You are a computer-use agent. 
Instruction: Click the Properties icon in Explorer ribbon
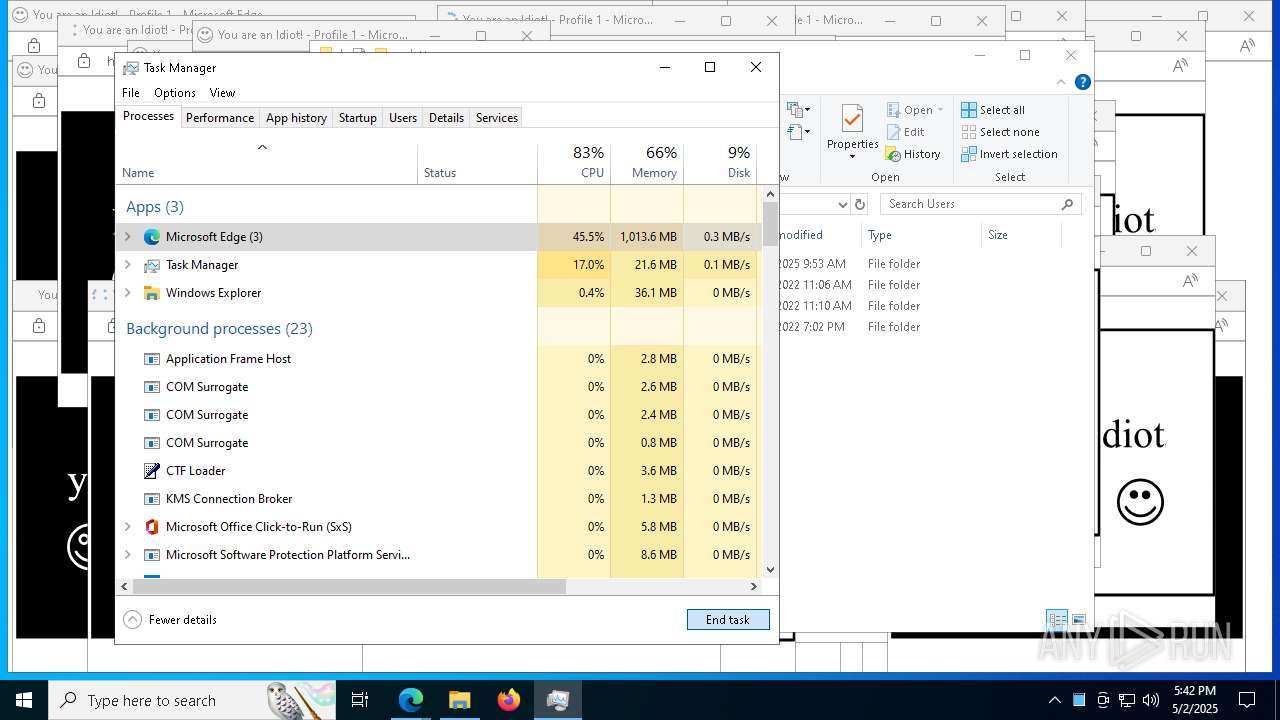[852, 119]
